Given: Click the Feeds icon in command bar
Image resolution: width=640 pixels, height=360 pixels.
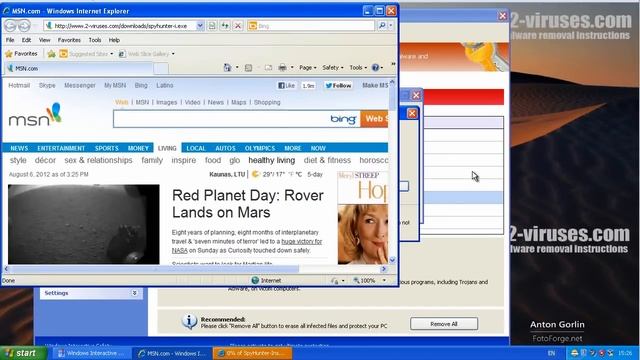Looking at the screenshot, I should 248,68.
